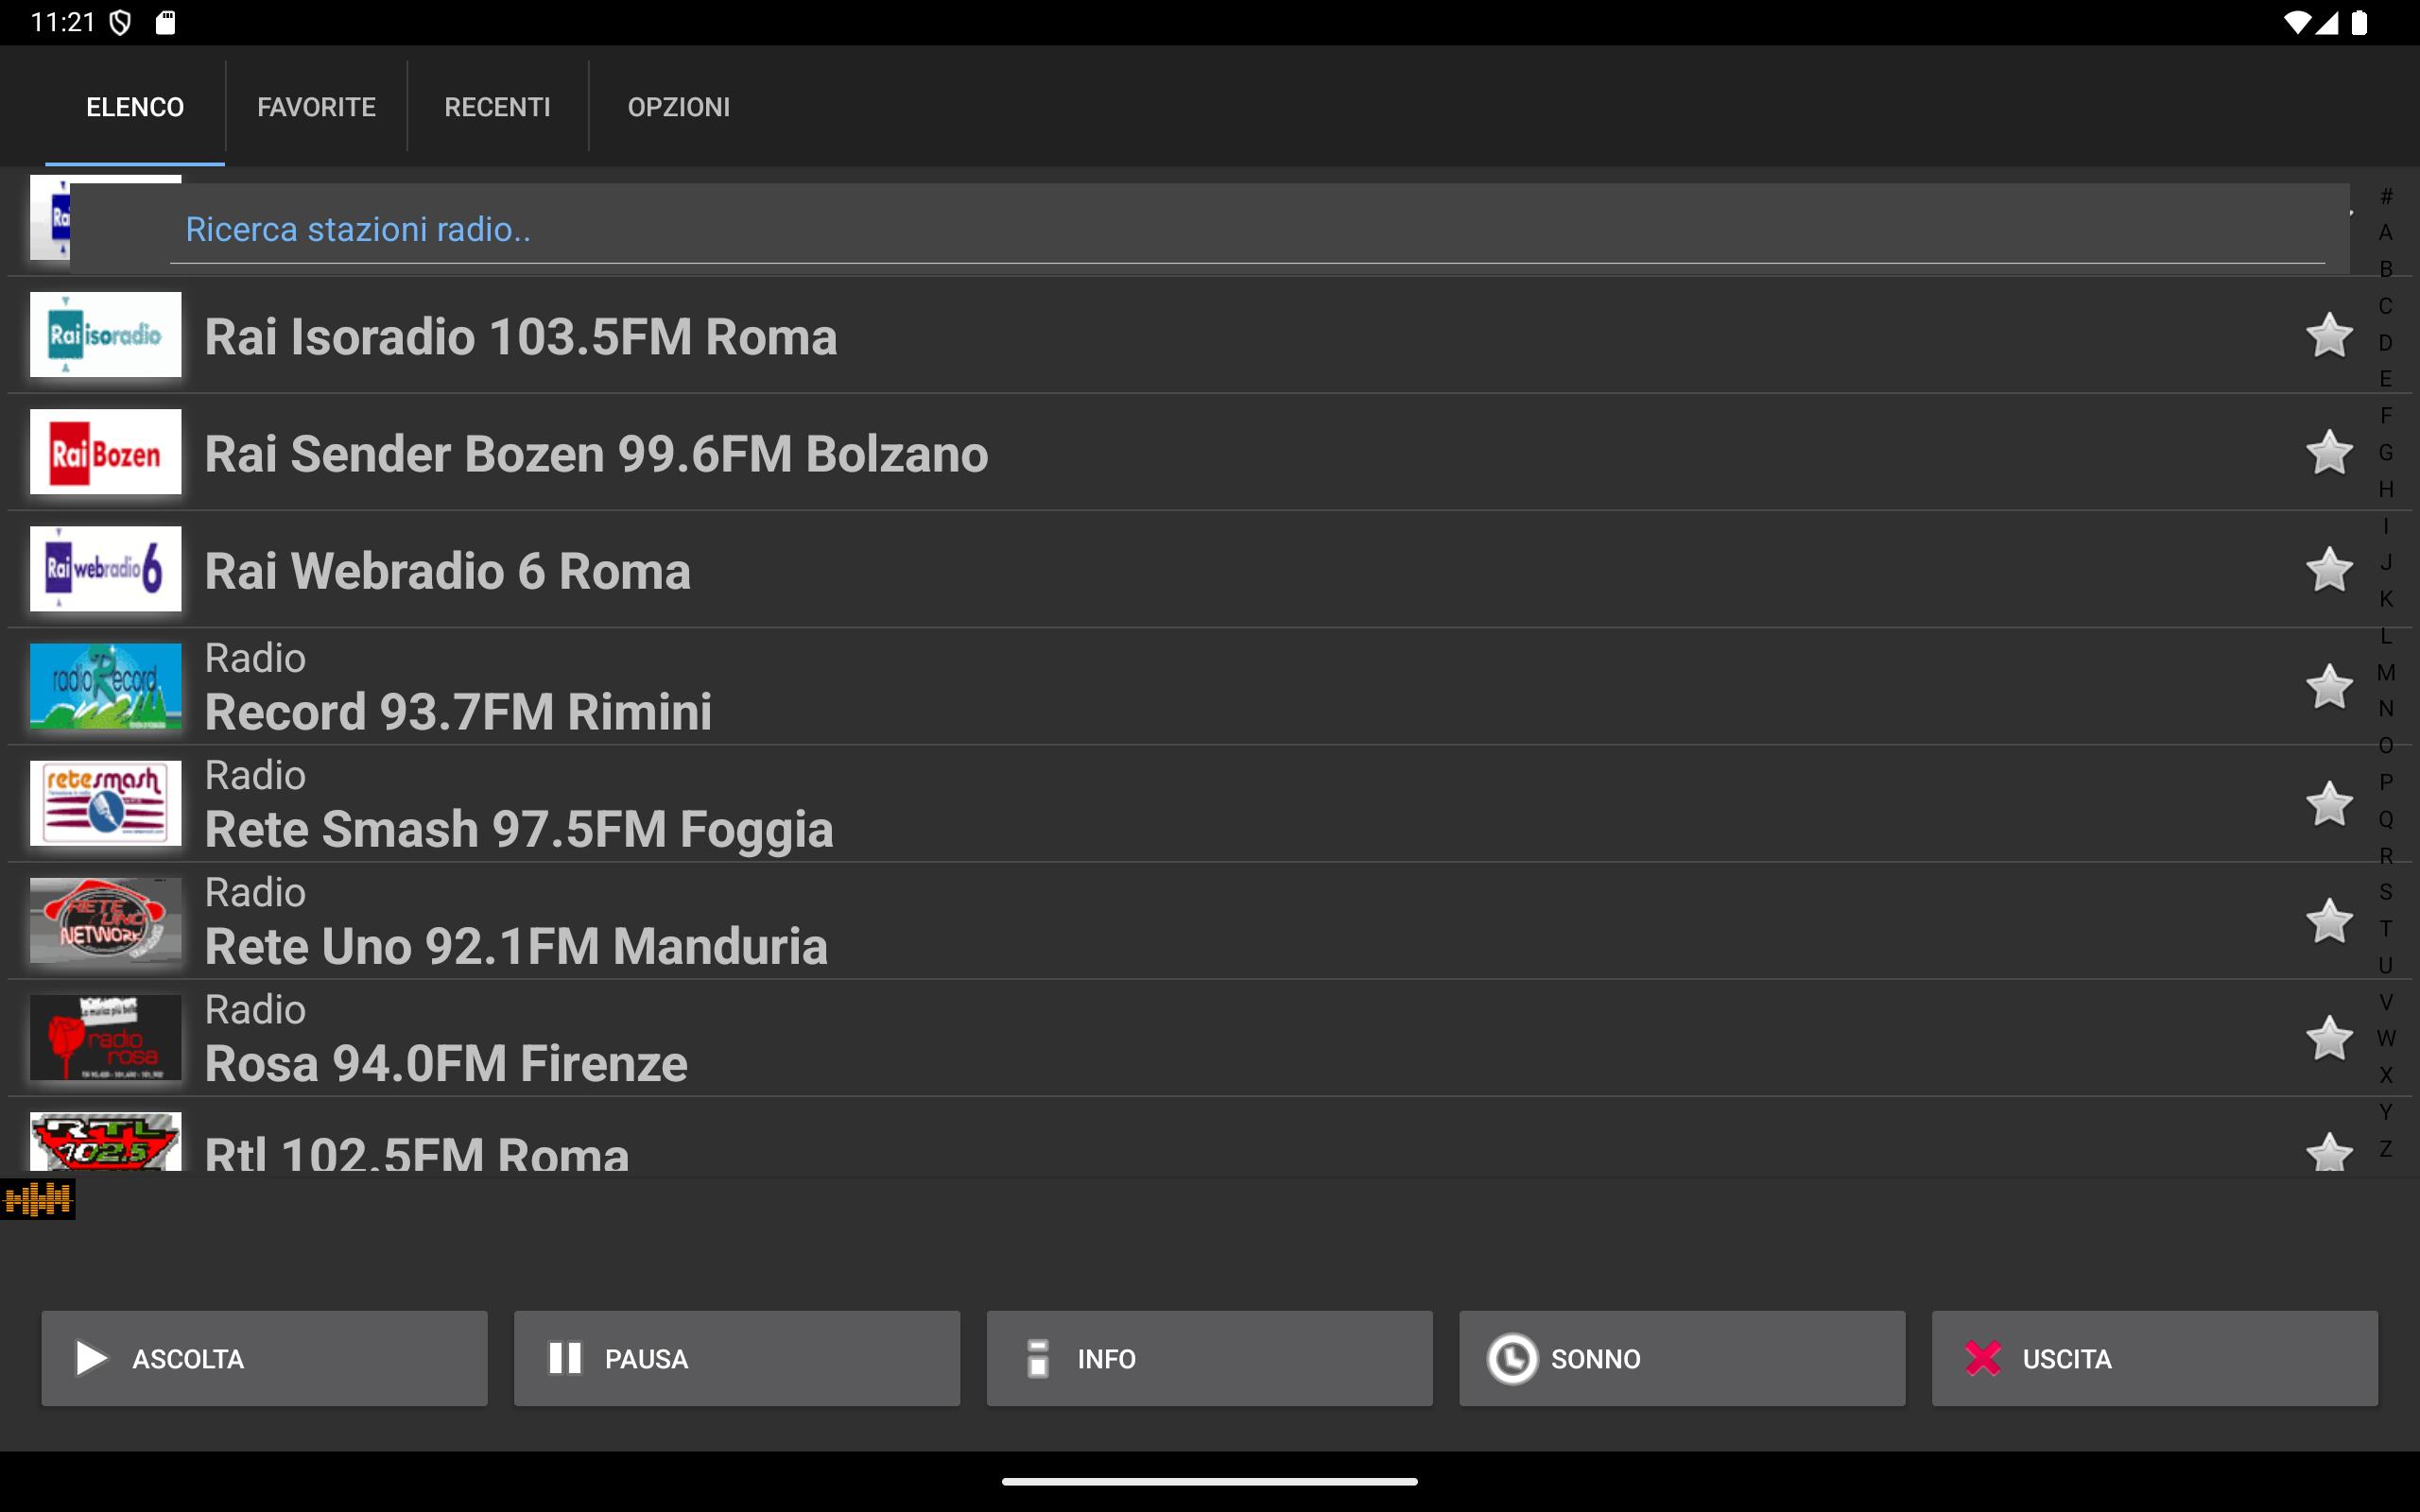Exit the app with USCITA button

coord(2154,1358)
